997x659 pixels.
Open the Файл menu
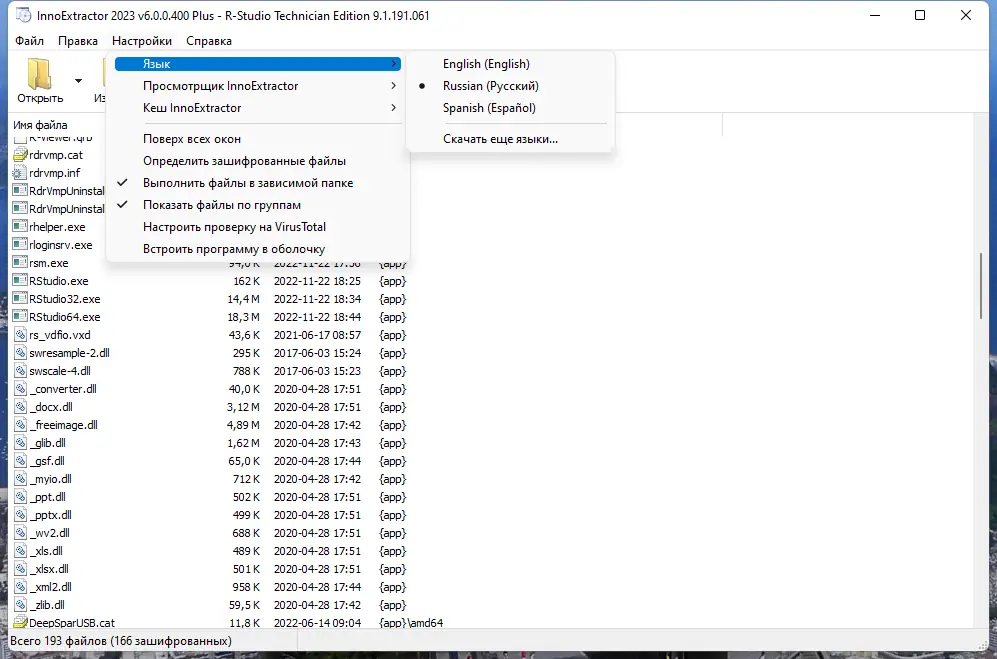point(29,41)
